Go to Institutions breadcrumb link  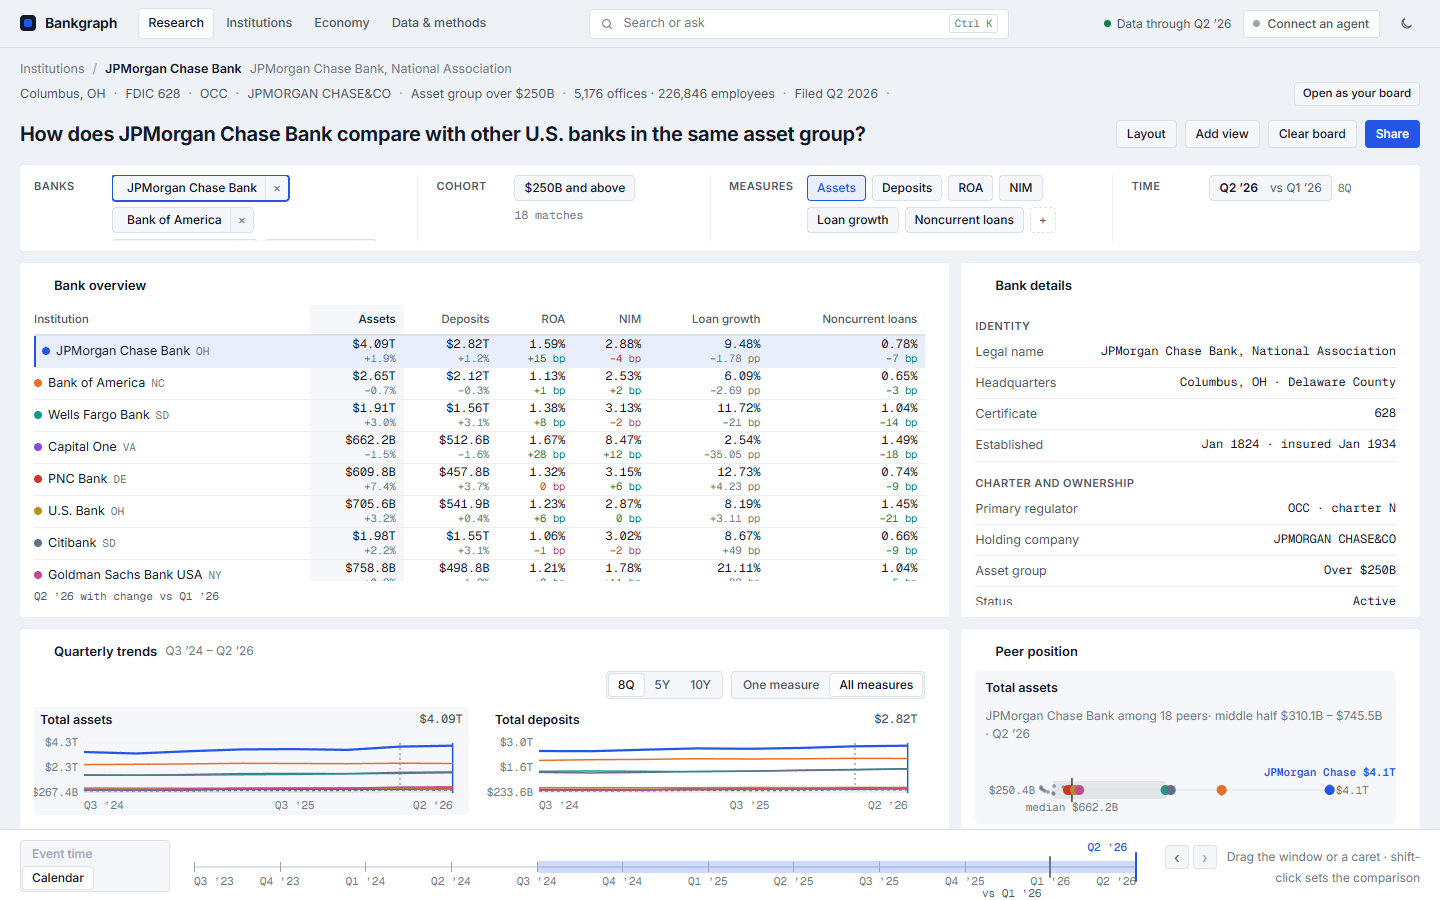[x=52, y=69]
